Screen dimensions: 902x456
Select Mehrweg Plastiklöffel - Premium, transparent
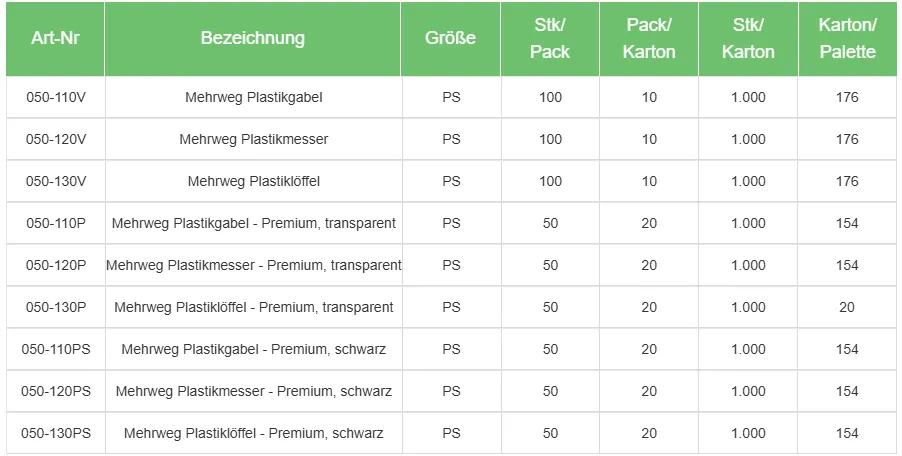254,307
